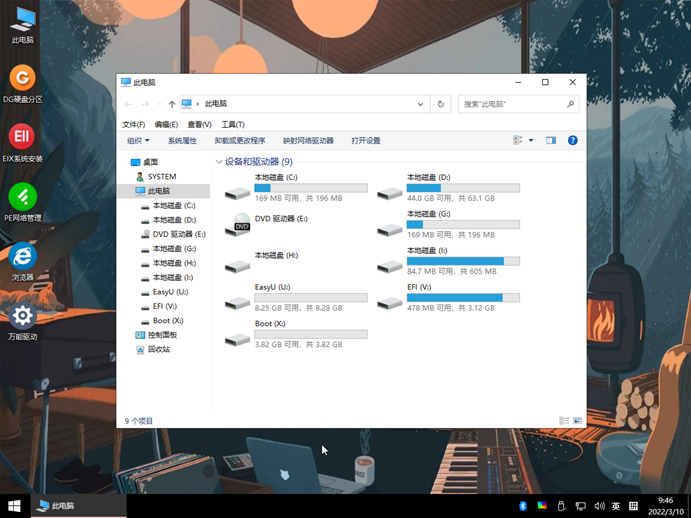Toggle the 英 input language indicator
The width and height of the screenshot is (691, 518).
click(x=616, y=506)
